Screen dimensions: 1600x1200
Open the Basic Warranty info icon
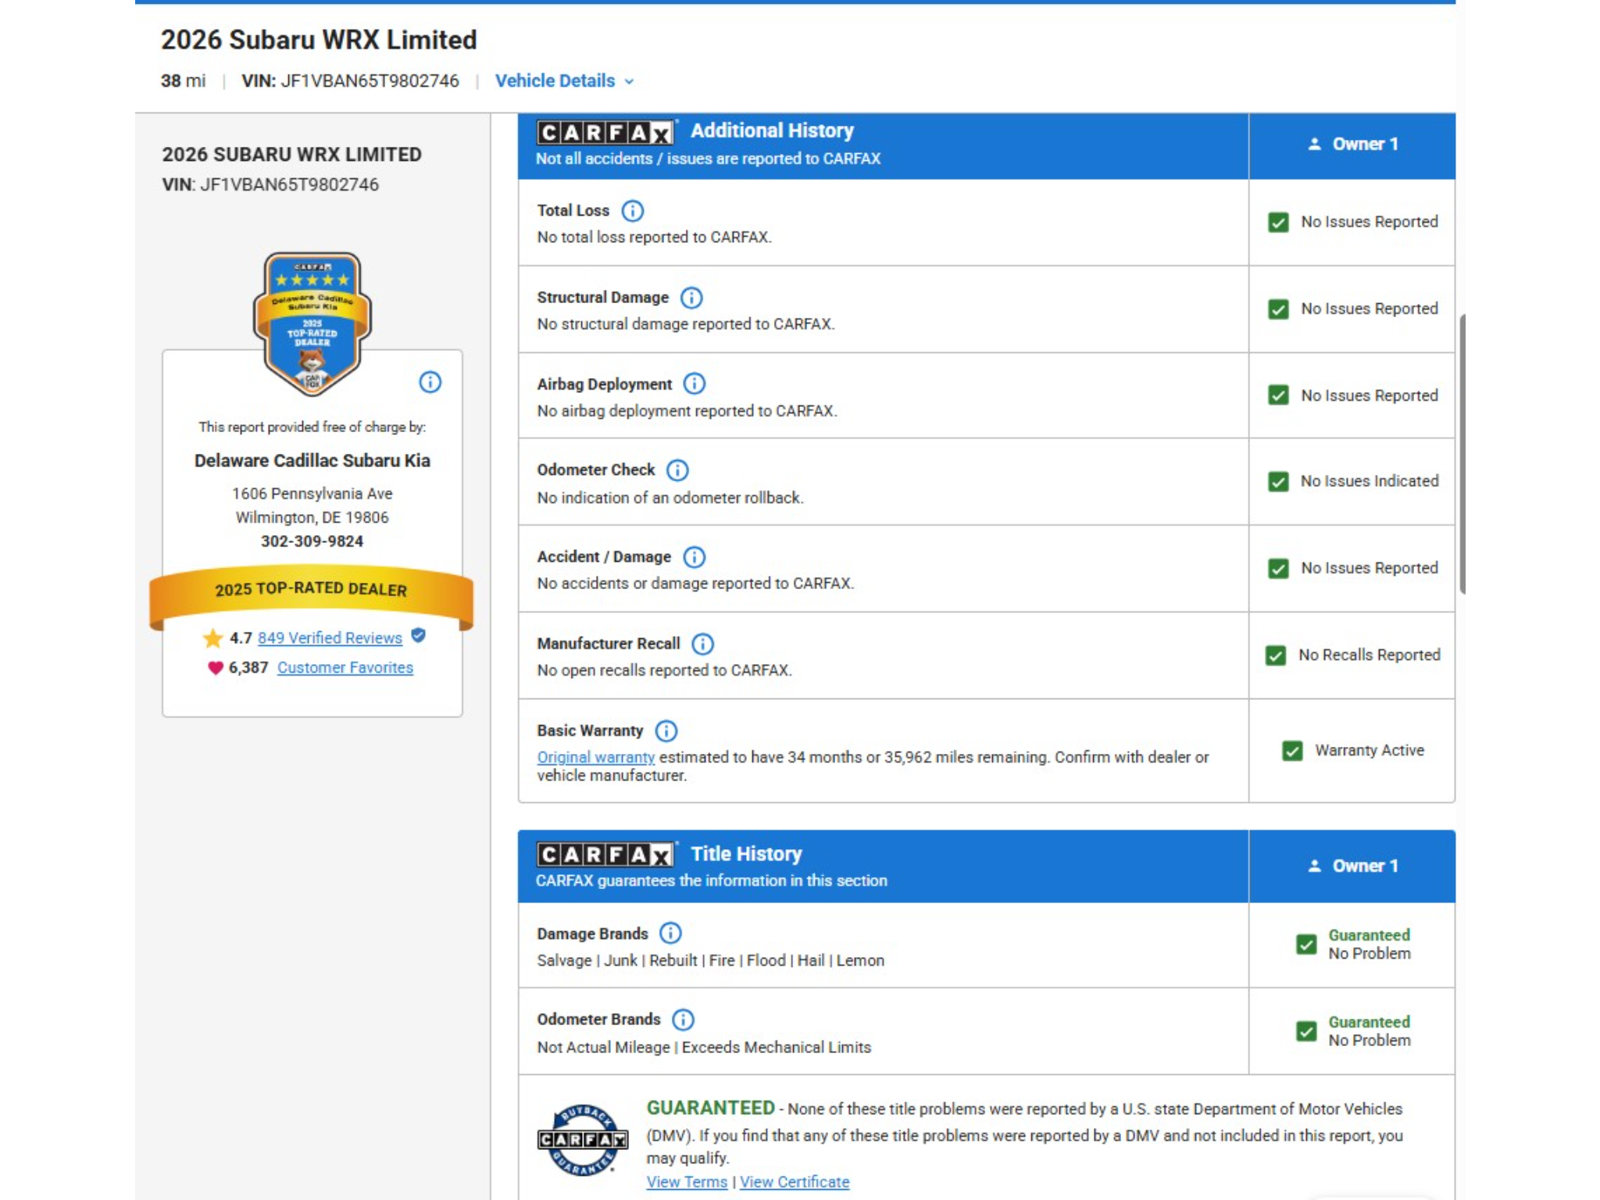point(667,731)
